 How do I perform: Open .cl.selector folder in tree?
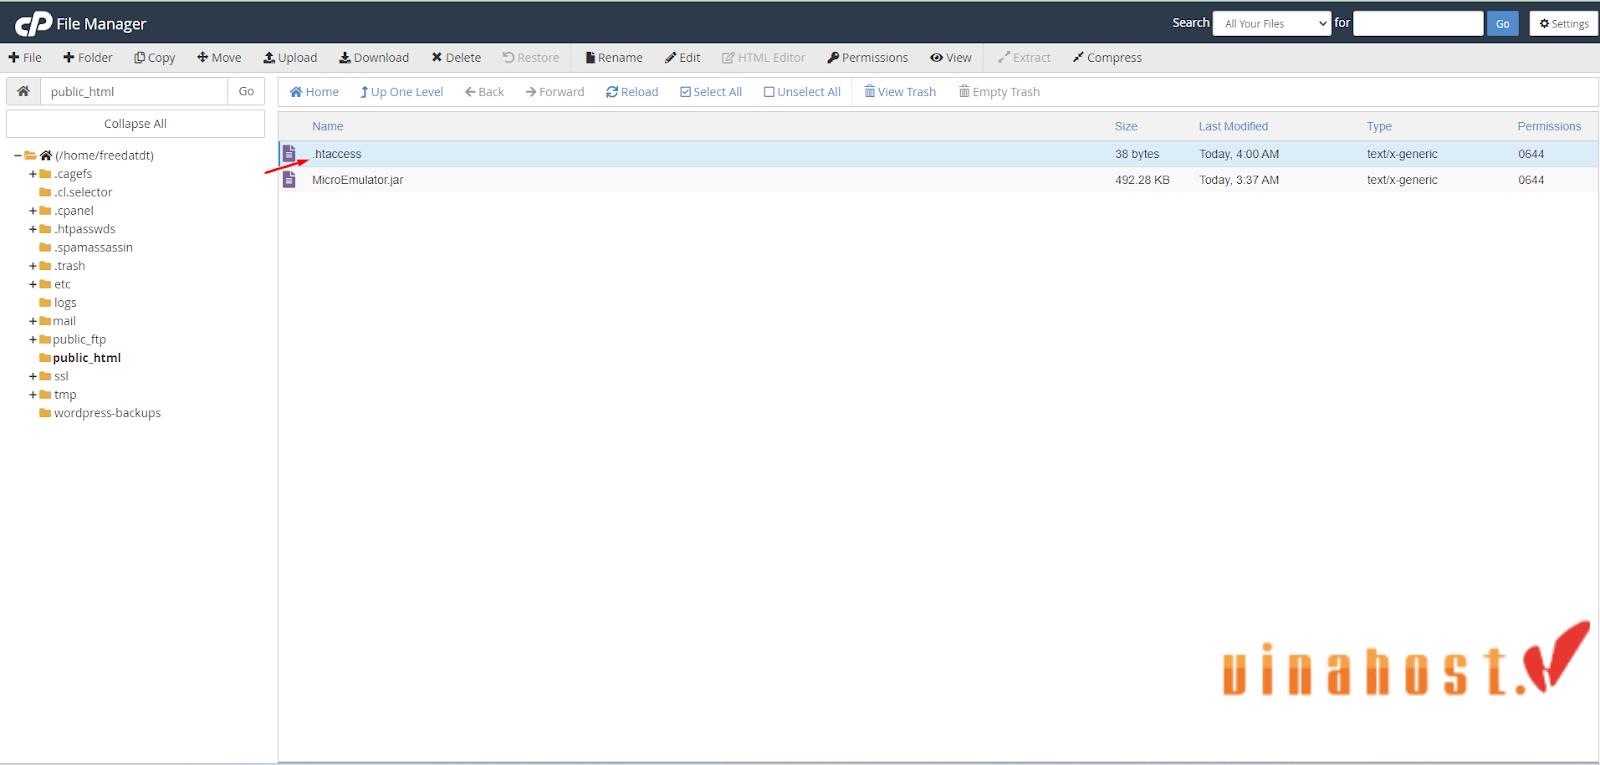(x=83, y=192)
